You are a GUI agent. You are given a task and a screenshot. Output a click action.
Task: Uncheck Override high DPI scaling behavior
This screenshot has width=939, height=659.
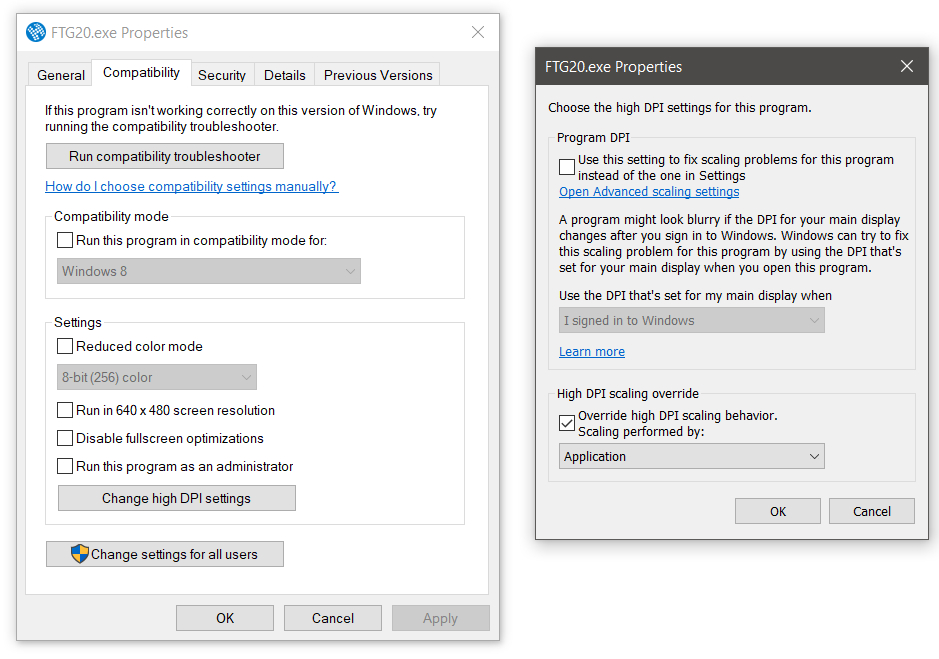tap(567, 423)
